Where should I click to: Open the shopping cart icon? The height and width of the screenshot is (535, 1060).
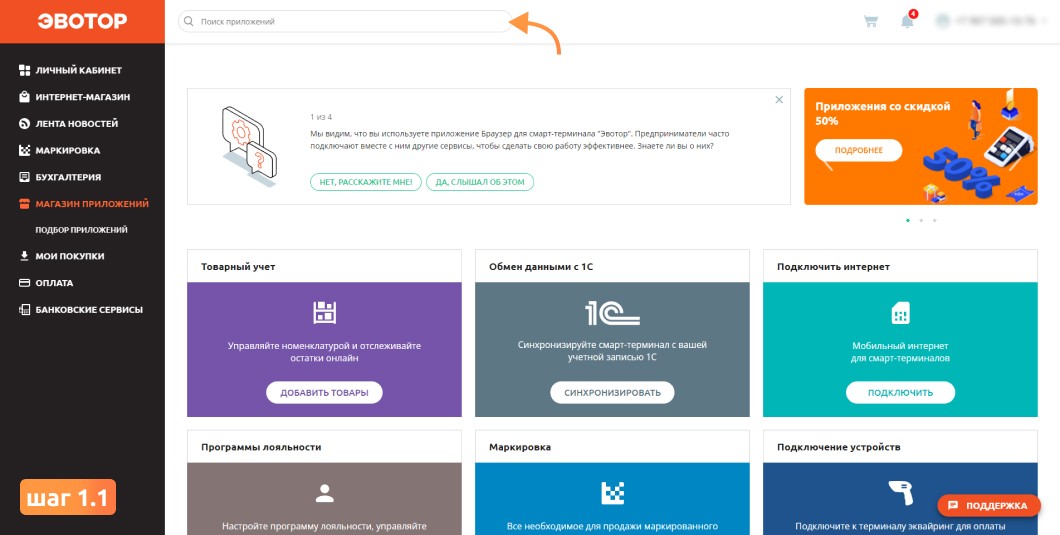(871, 22)
